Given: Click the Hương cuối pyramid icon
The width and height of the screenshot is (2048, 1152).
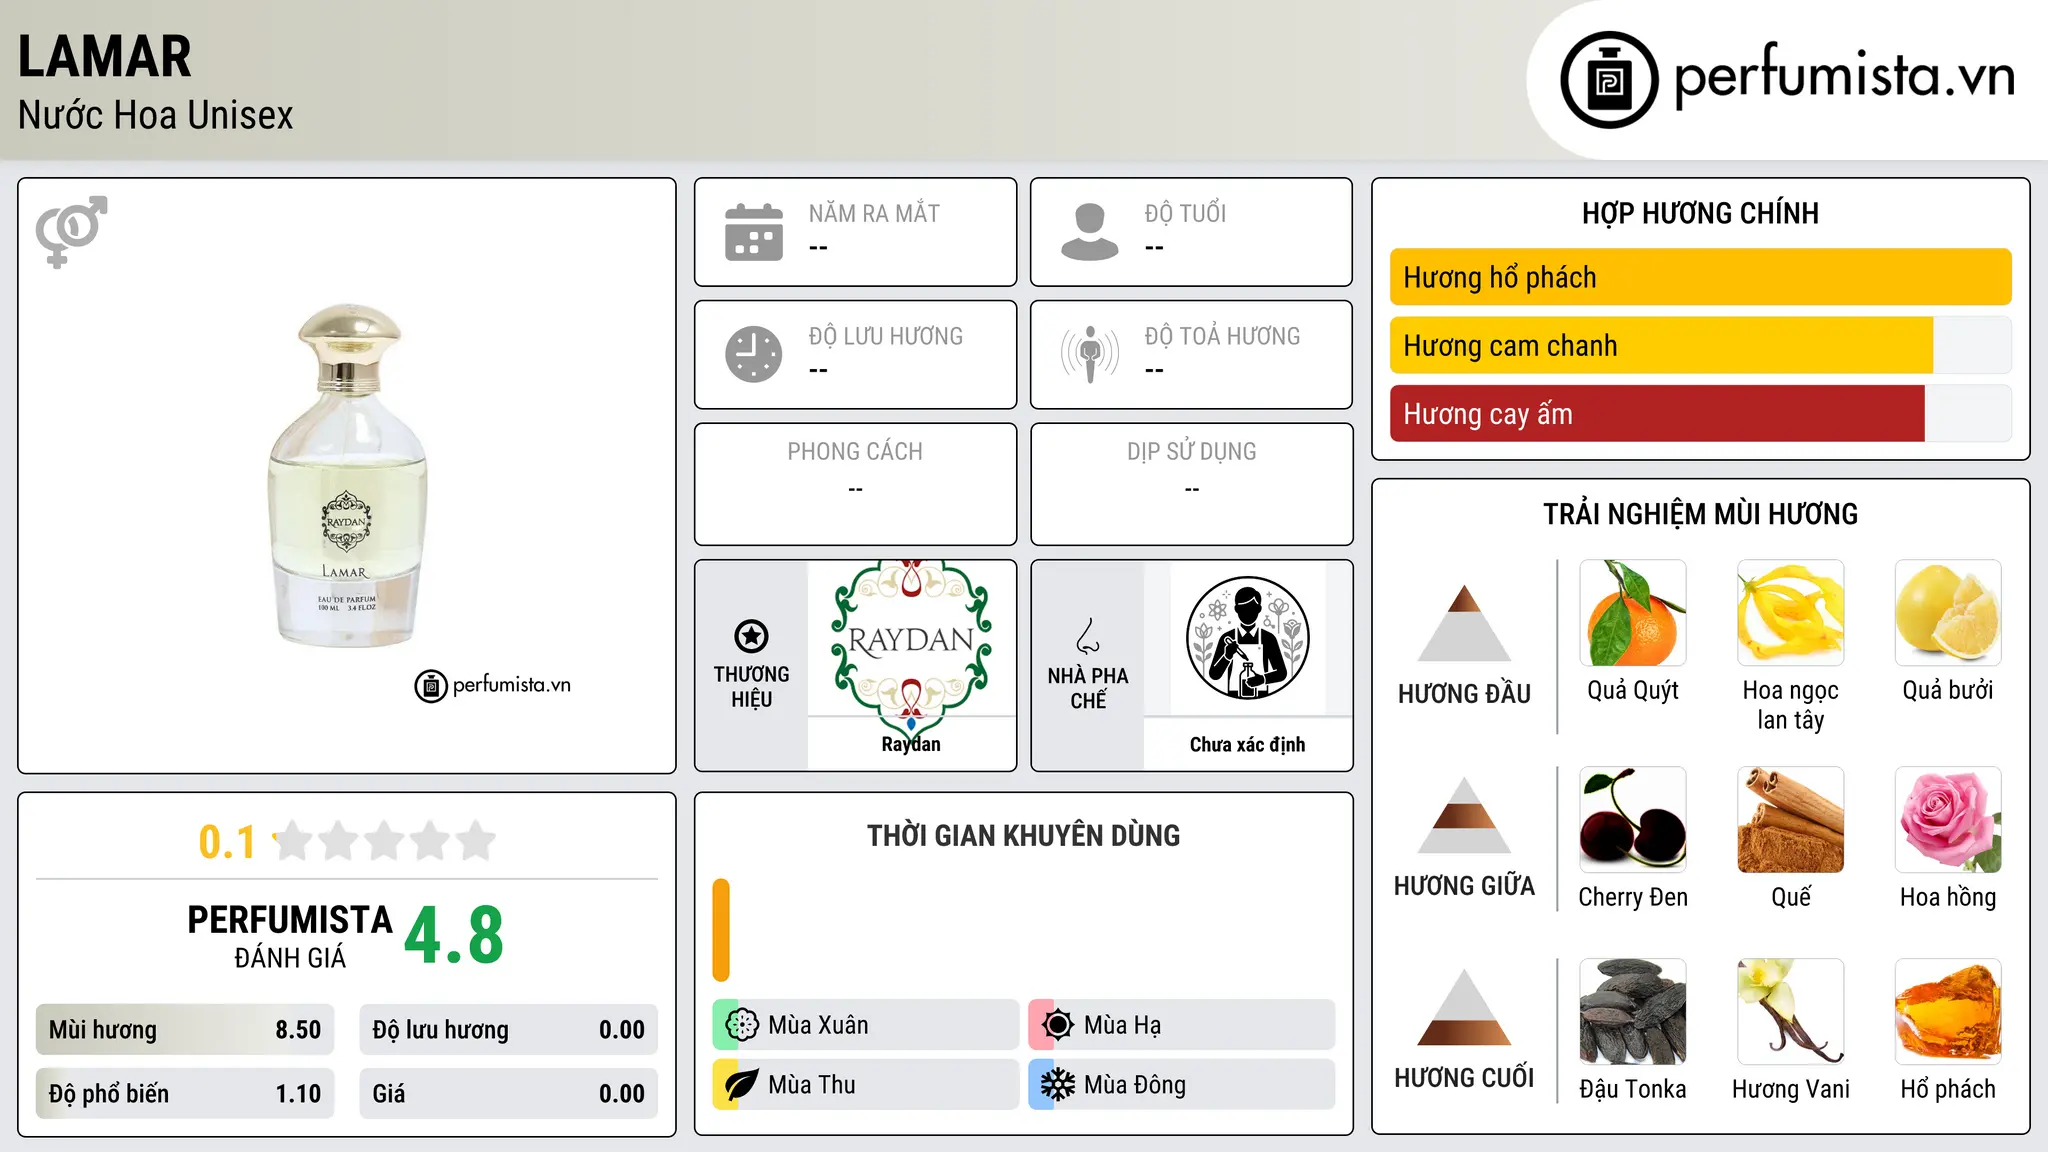Looking at the screenshot, I should (1464, 1006).
